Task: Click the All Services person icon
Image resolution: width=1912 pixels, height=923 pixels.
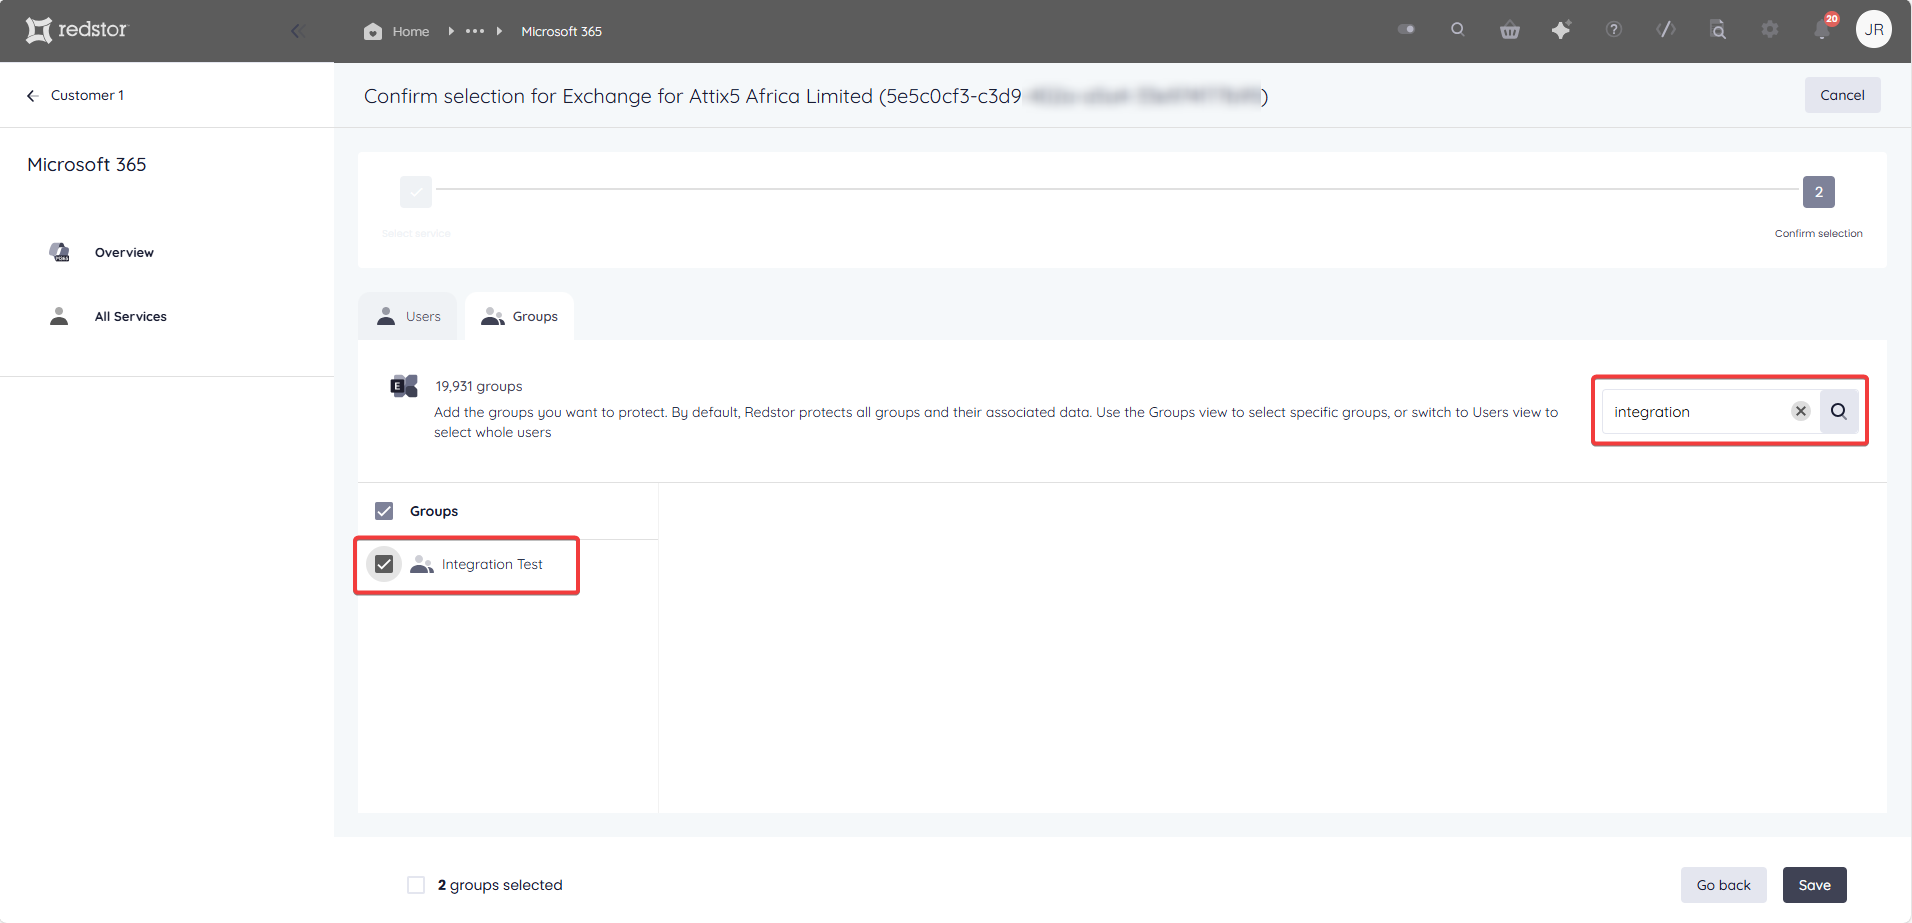Action: pyautogui.click(x=59, y=316)
